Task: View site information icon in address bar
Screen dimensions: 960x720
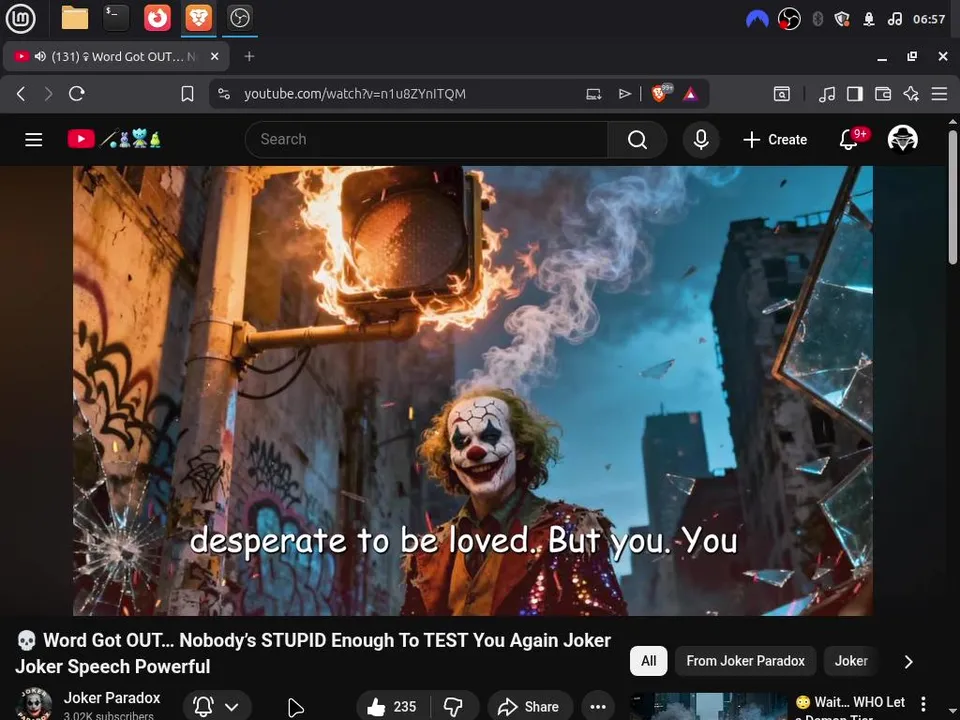Action: pyautogui.click(x=224, y=94)
